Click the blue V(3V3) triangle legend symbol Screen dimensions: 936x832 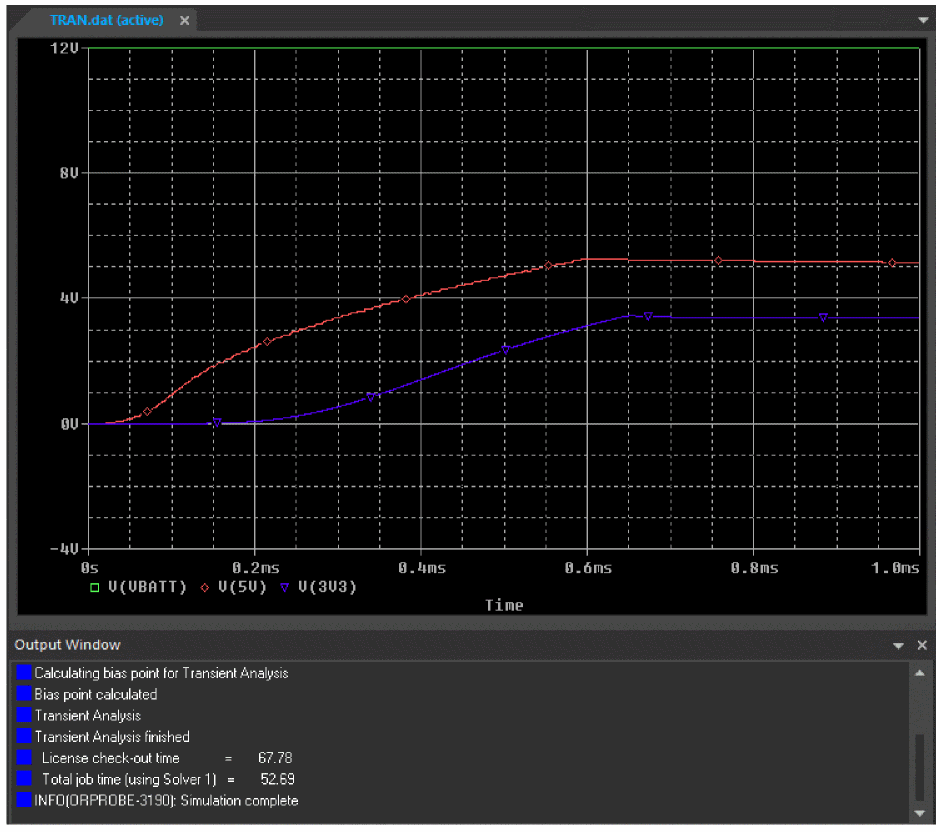pos(284,588)
